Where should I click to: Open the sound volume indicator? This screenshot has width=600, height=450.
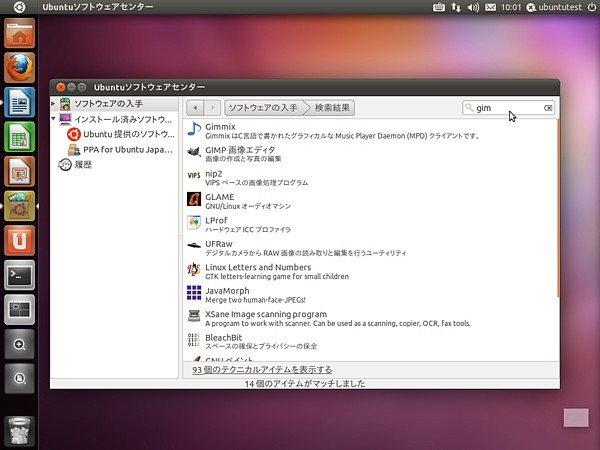coord(473,7)
